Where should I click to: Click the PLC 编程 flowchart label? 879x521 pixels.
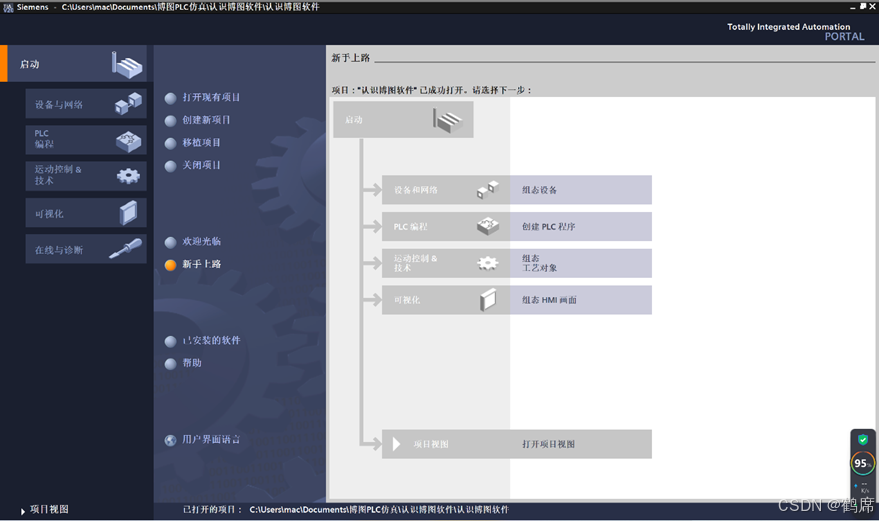[x=410, y=227]
